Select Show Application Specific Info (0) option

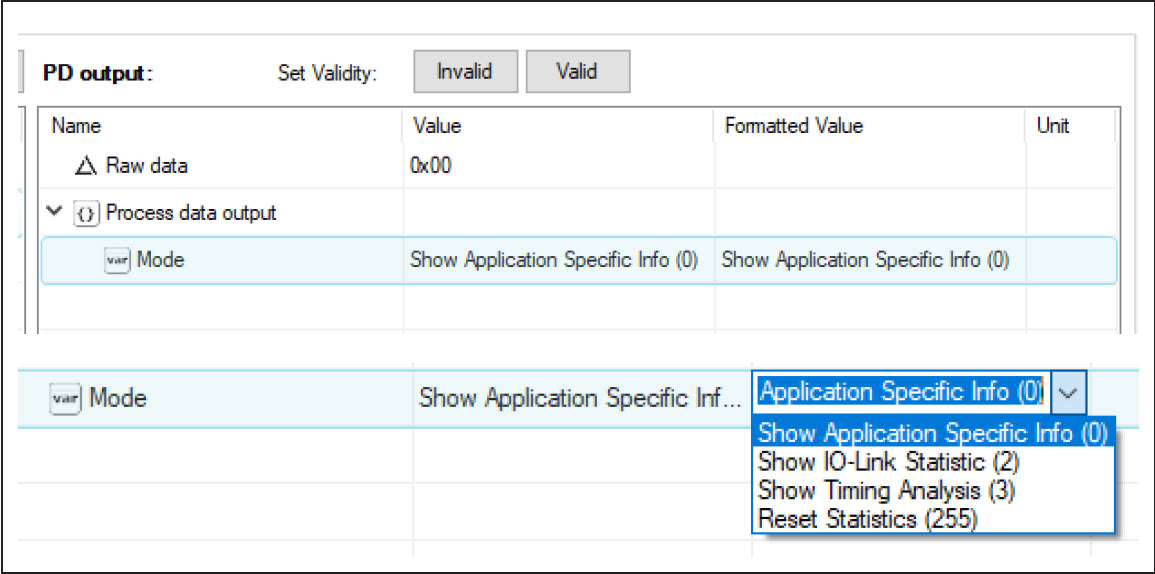click(933, 433)
